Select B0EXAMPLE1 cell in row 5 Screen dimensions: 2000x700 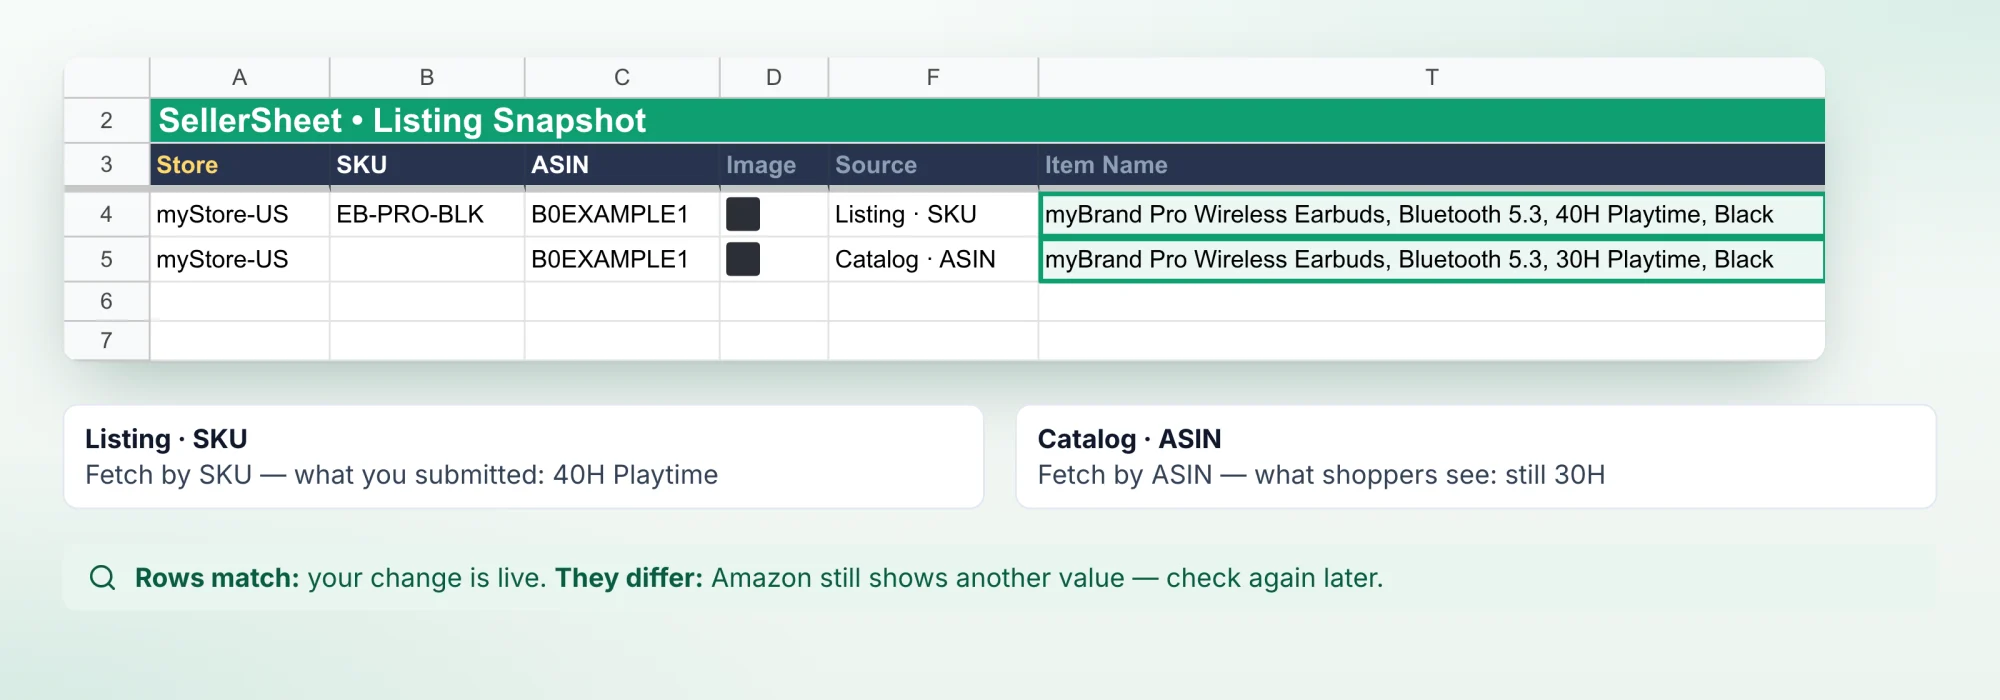[x=622, y=259]
